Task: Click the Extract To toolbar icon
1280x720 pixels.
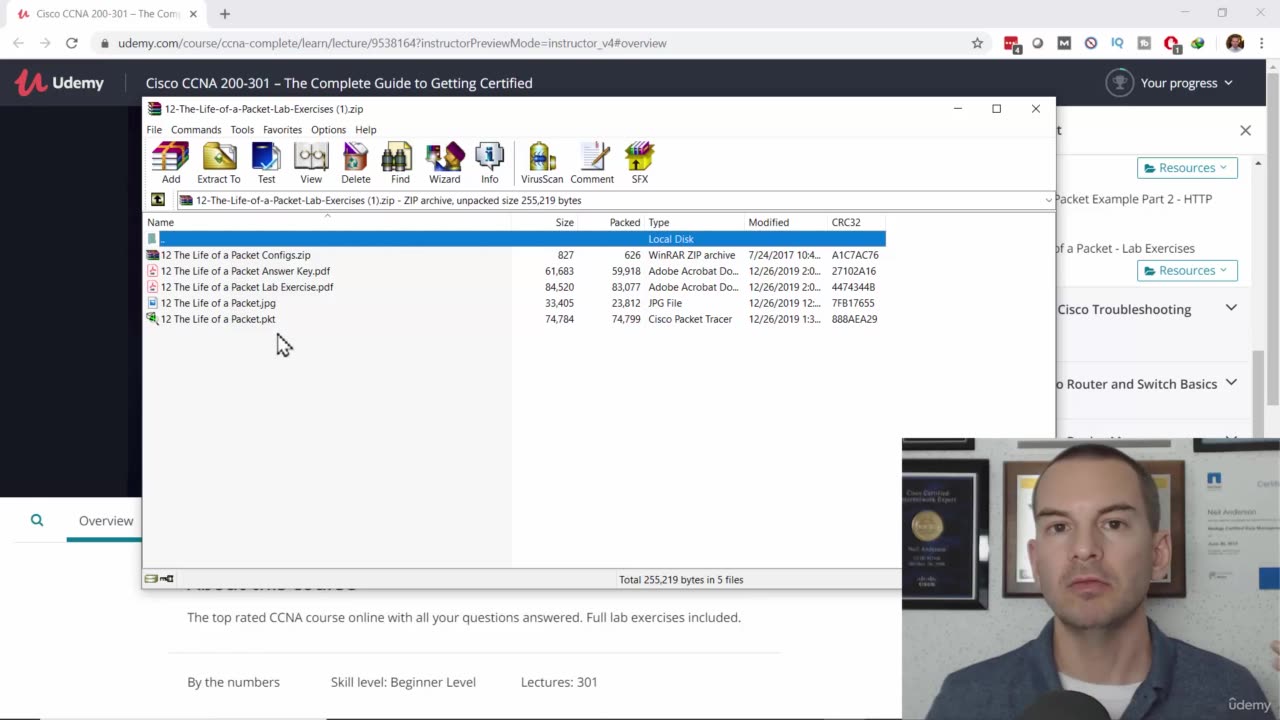Action: 219,163
